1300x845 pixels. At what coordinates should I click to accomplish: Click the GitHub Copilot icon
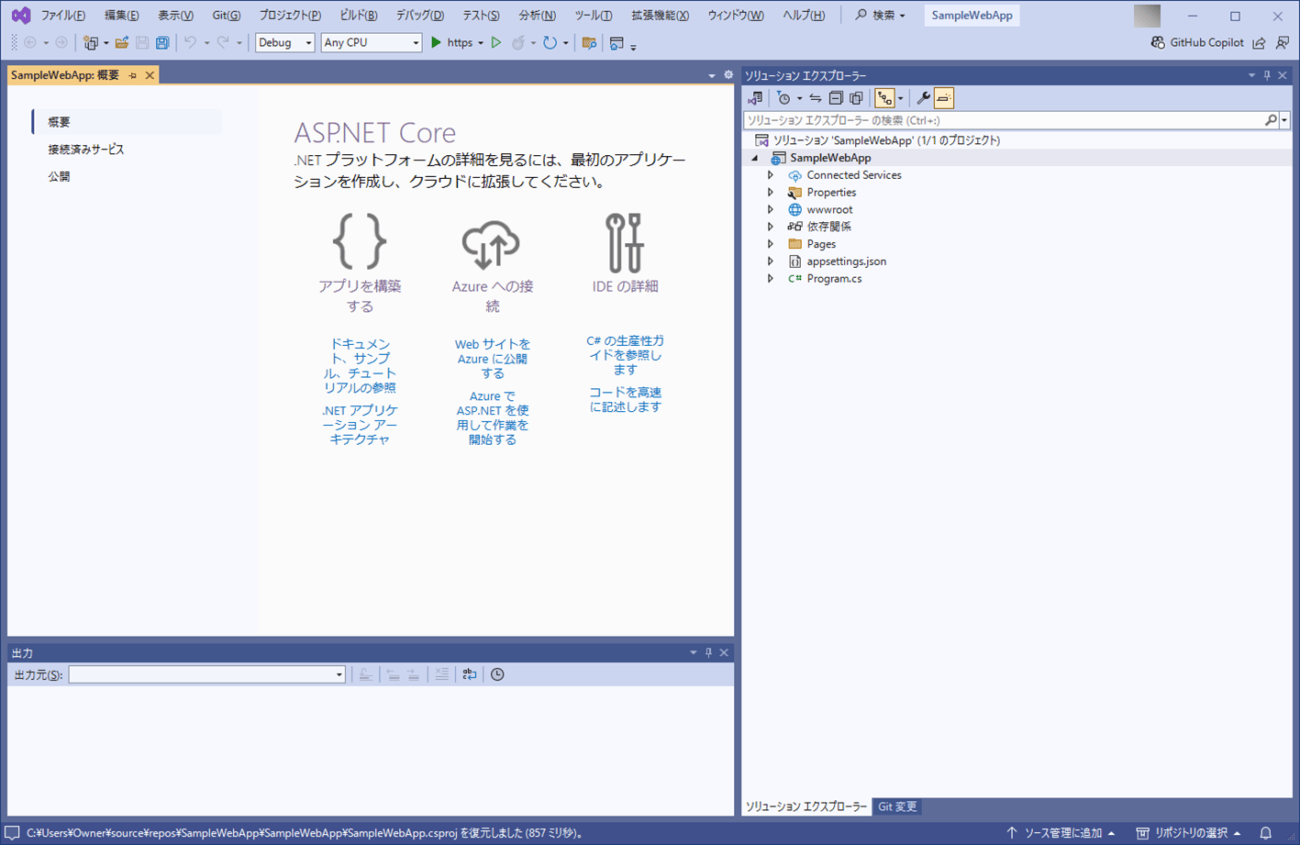point(1157,43)
